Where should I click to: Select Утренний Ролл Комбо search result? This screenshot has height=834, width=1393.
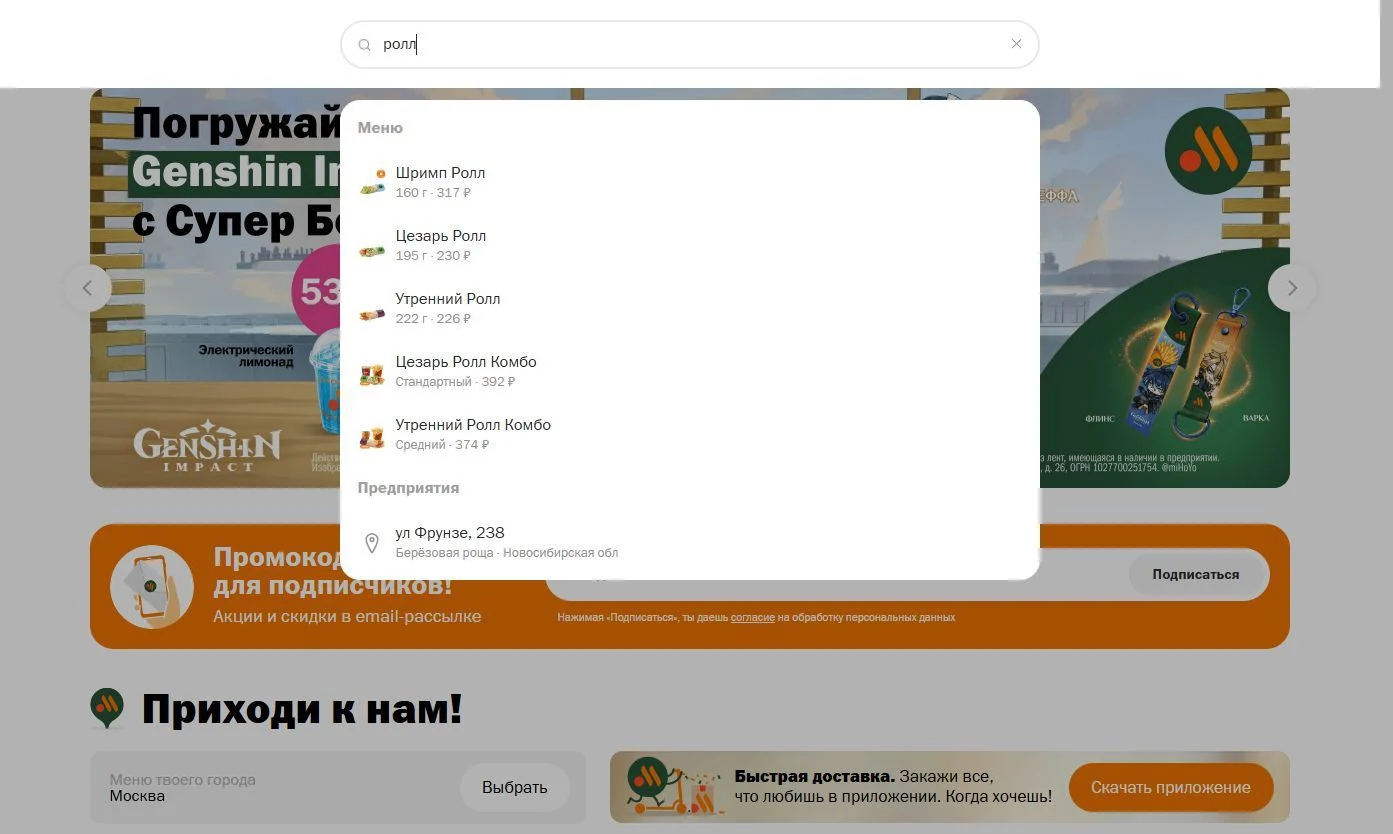690,434
